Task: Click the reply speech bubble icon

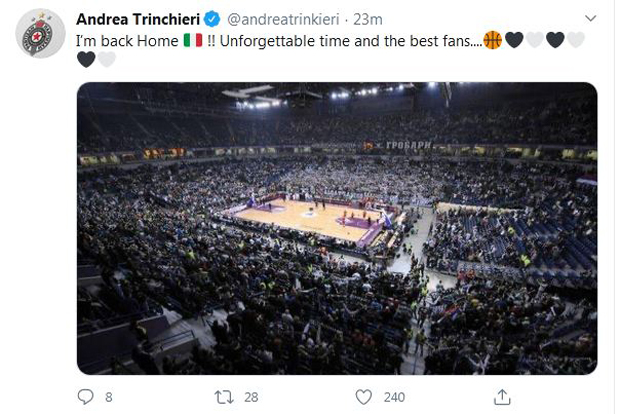Action: (85, 396)
